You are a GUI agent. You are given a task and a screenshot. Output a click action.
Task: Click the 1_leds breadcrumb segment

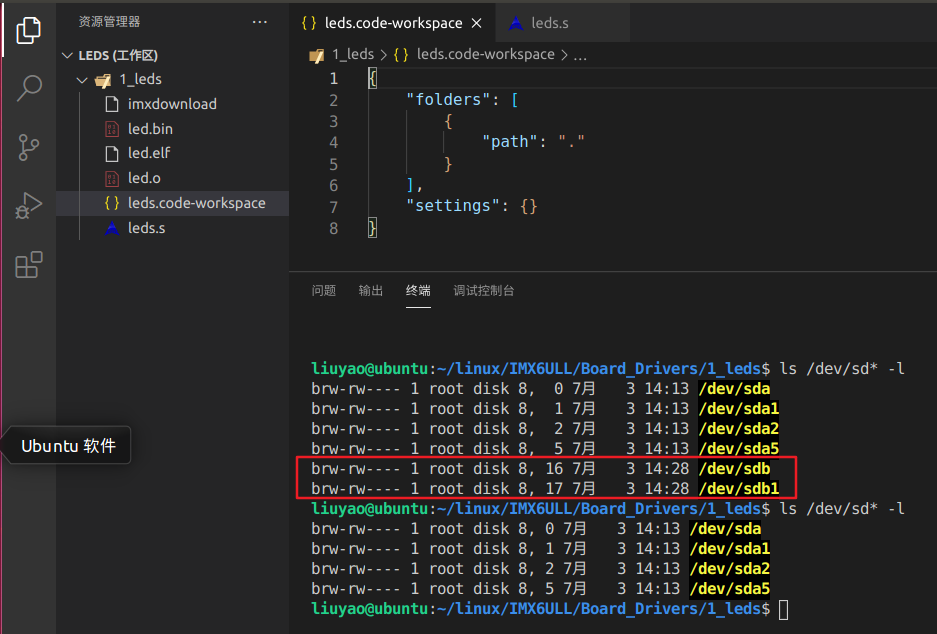point(353,54)
